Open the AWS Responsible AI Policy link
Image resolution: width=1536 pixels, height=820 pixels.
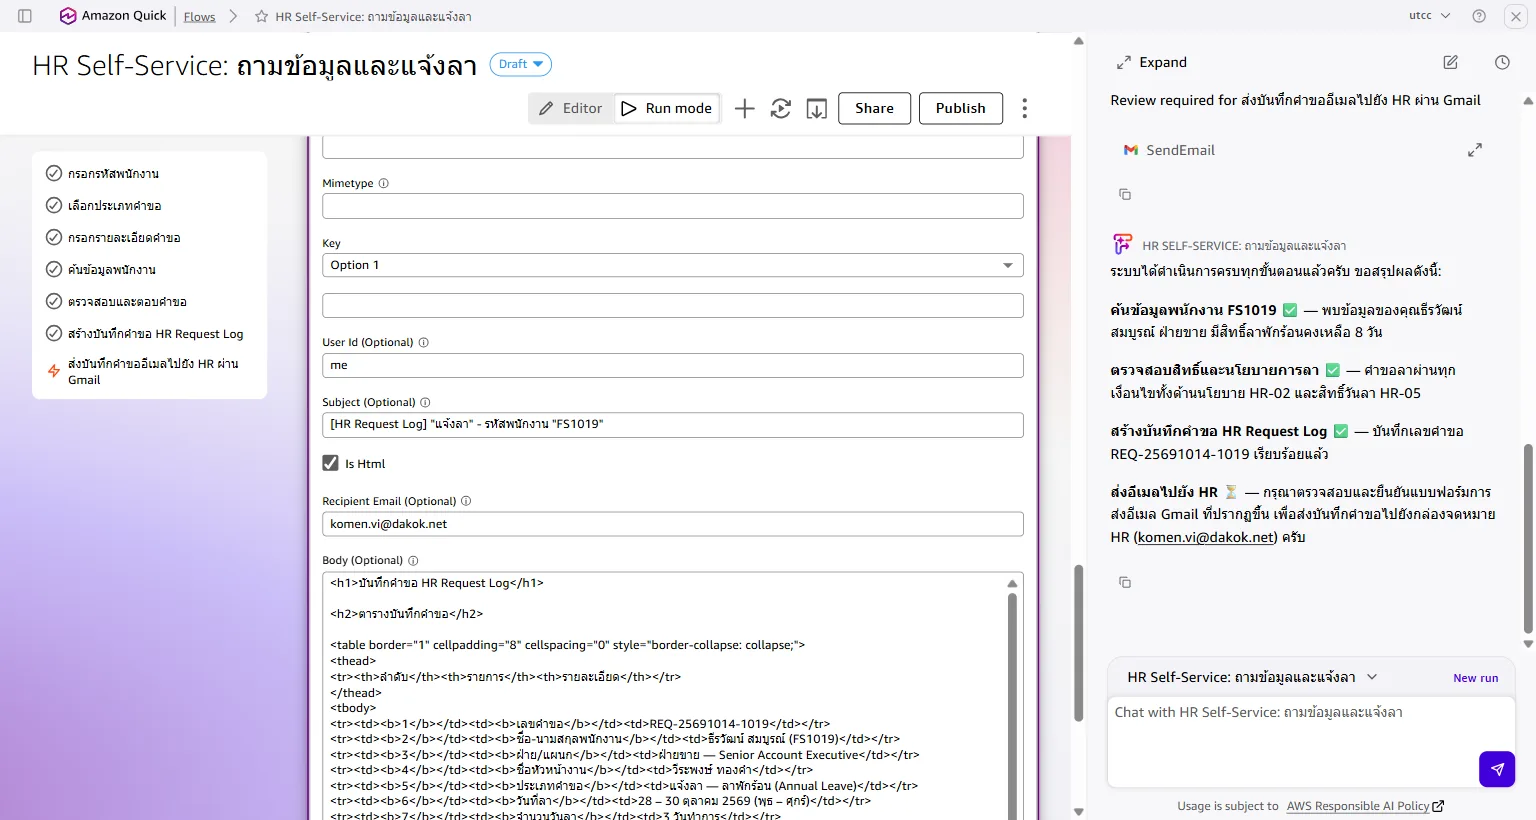[1365, 806]
